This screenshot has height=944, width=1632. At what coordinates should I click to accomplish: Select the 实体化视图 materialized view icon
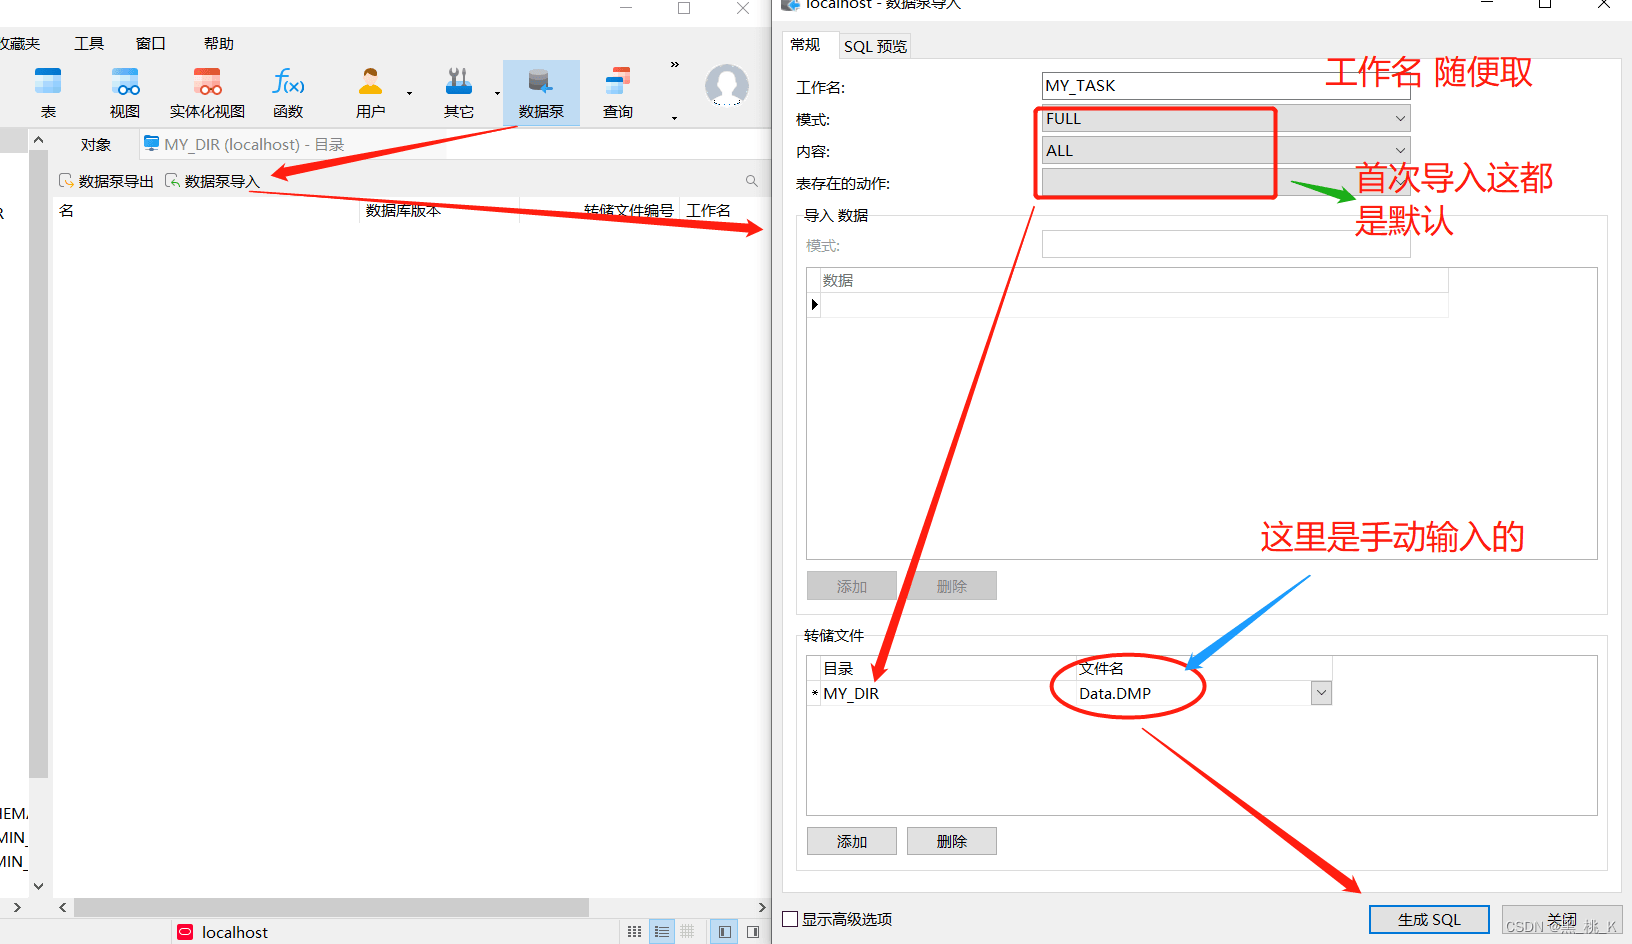pos(207,92)
